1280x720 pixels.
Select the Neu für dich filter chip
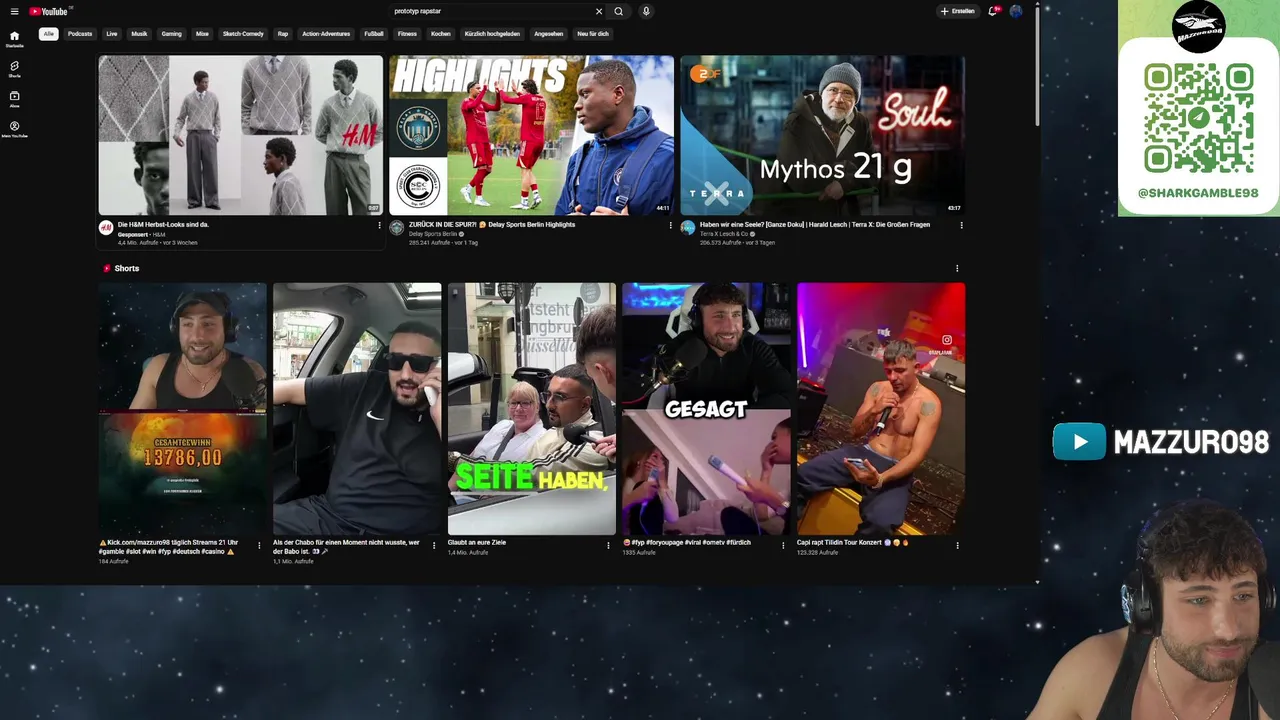pyautogui.click(x=593, y=33)
